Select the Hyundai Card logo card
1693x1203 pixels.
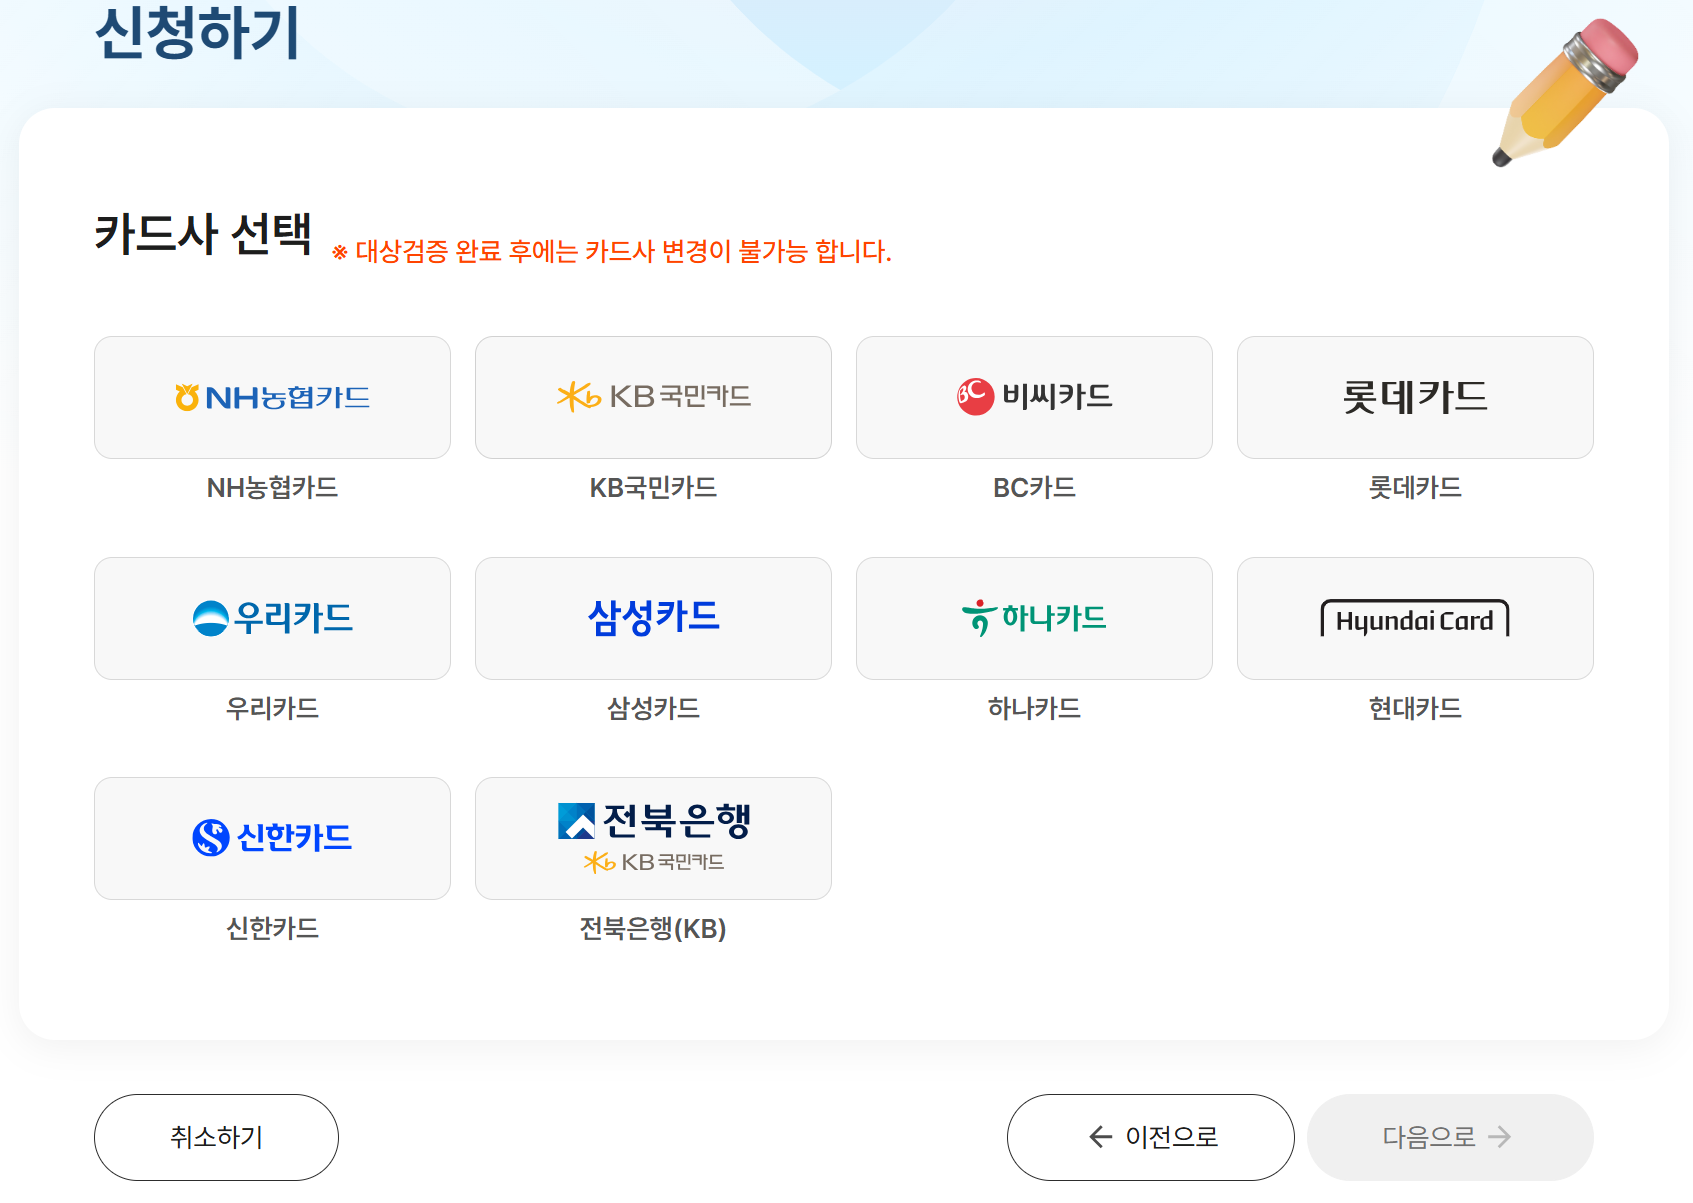pyautogui.click(x=1415, y=618)
